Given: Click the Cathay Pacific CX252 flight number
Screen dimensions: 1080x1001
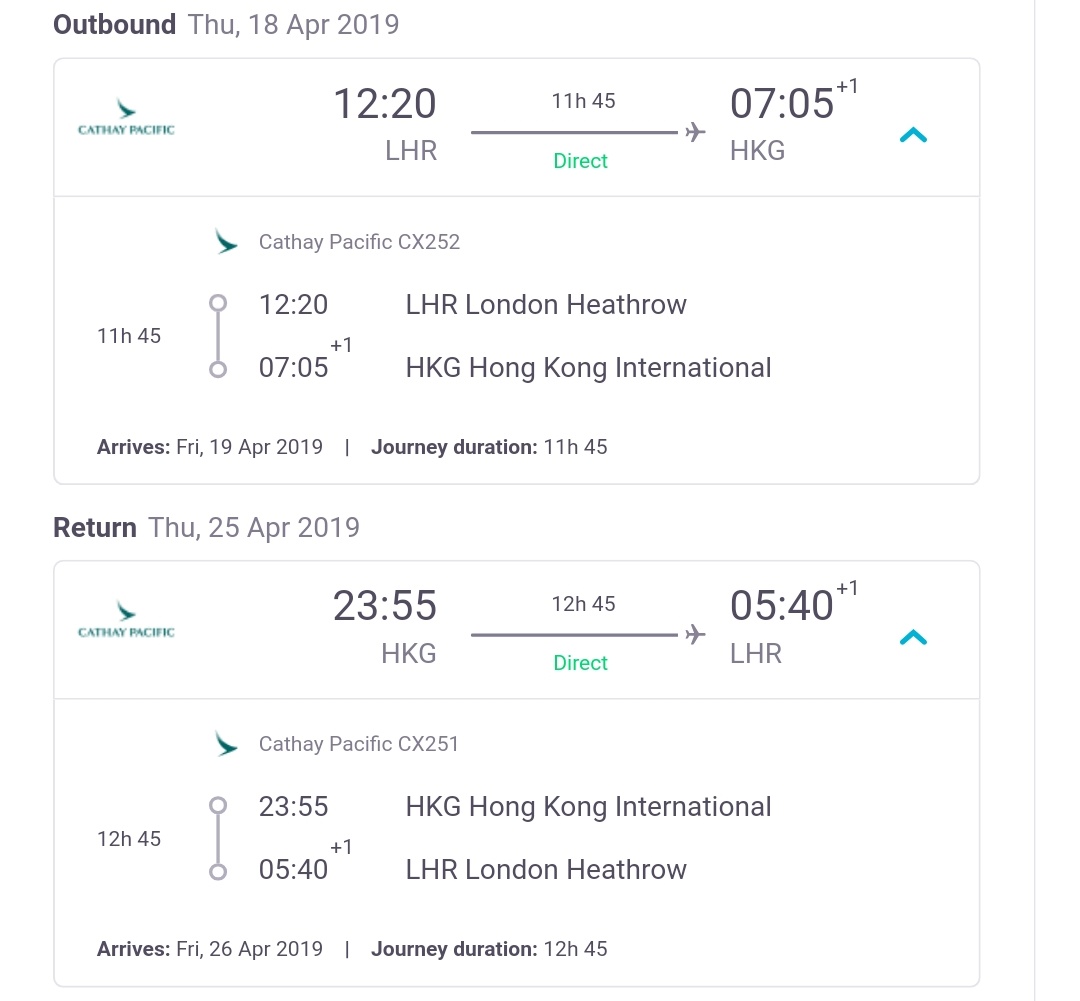Looking at the screenshot, I should point(359,242).
